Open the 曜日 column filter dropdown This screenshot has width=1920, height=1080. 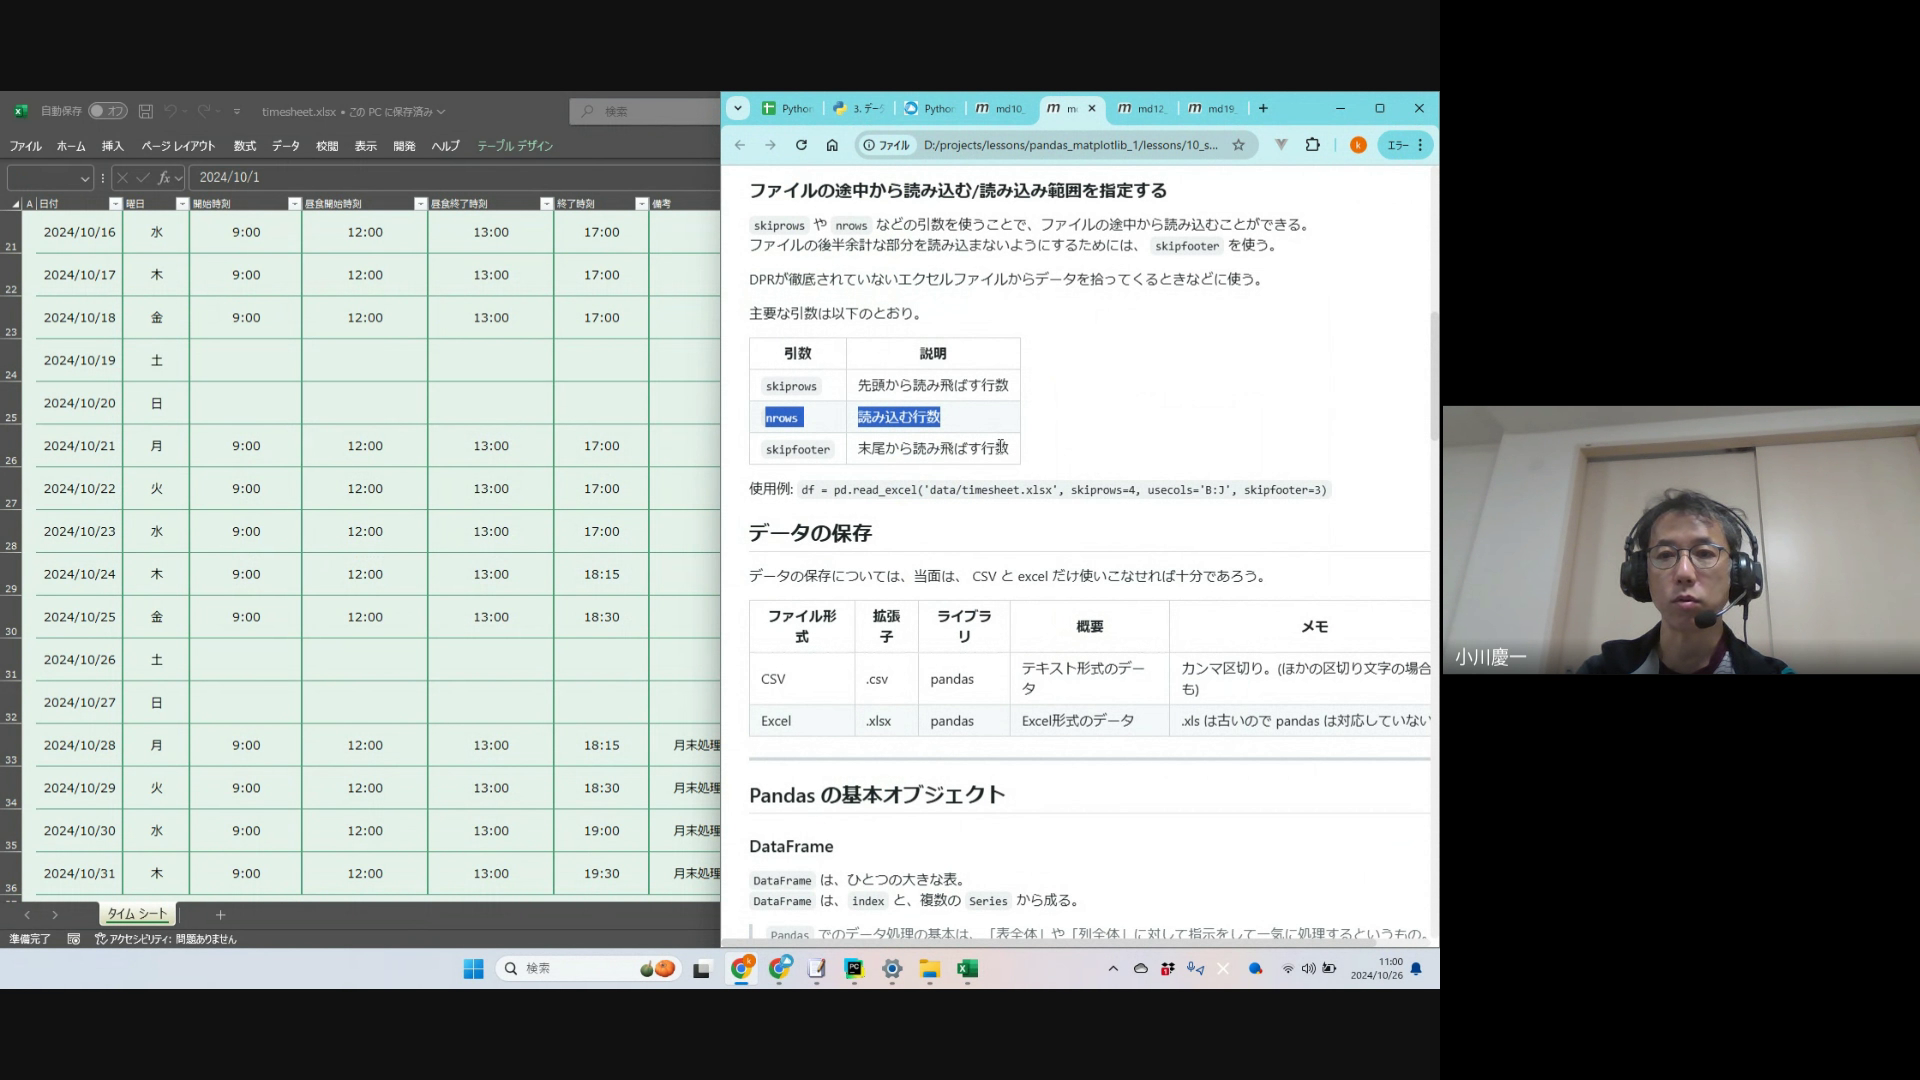[x=182, y=204]
